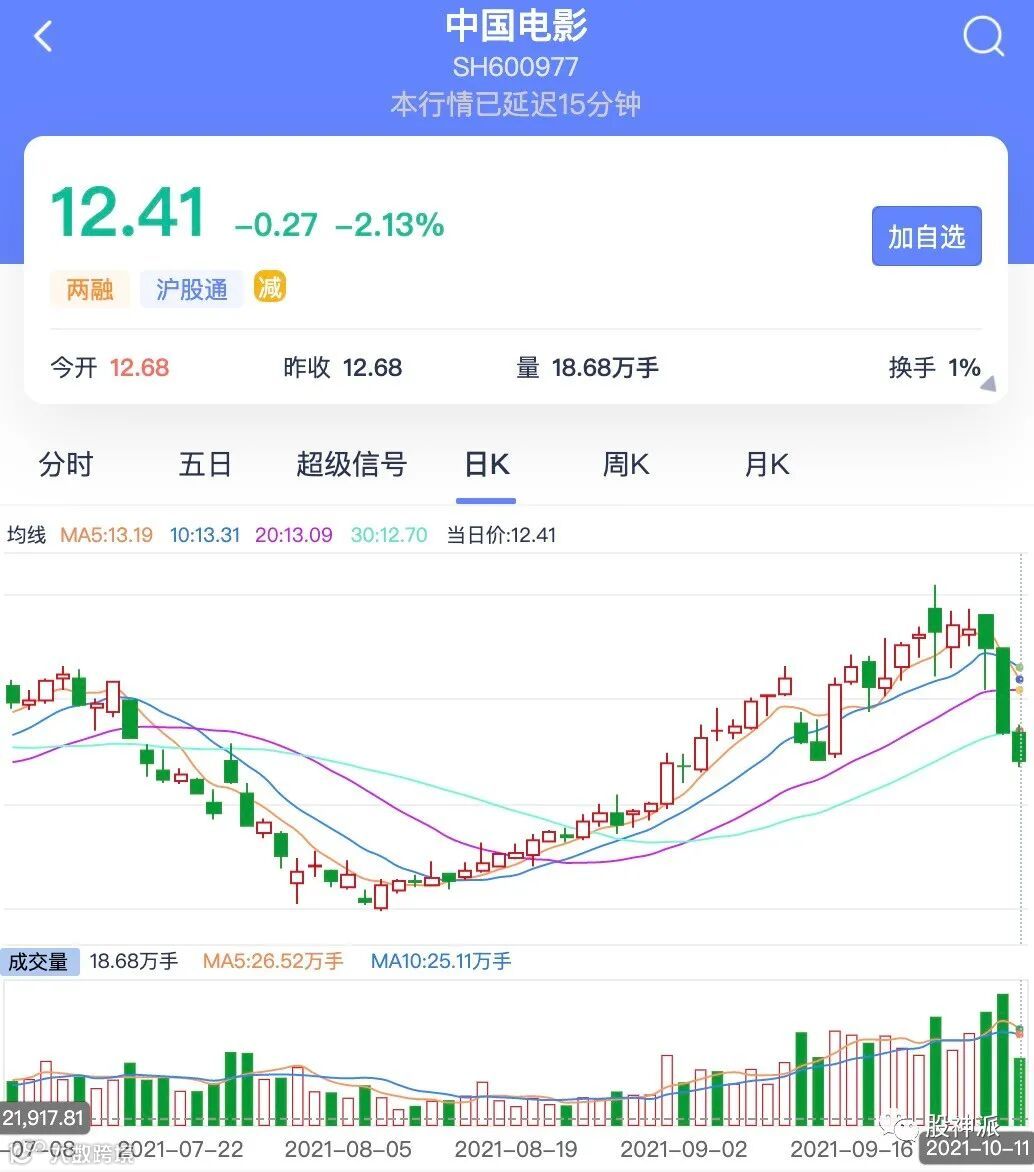Click the tallest green volume bar
This screenshot has height=1172, width=1034.
point(1003,1059)
